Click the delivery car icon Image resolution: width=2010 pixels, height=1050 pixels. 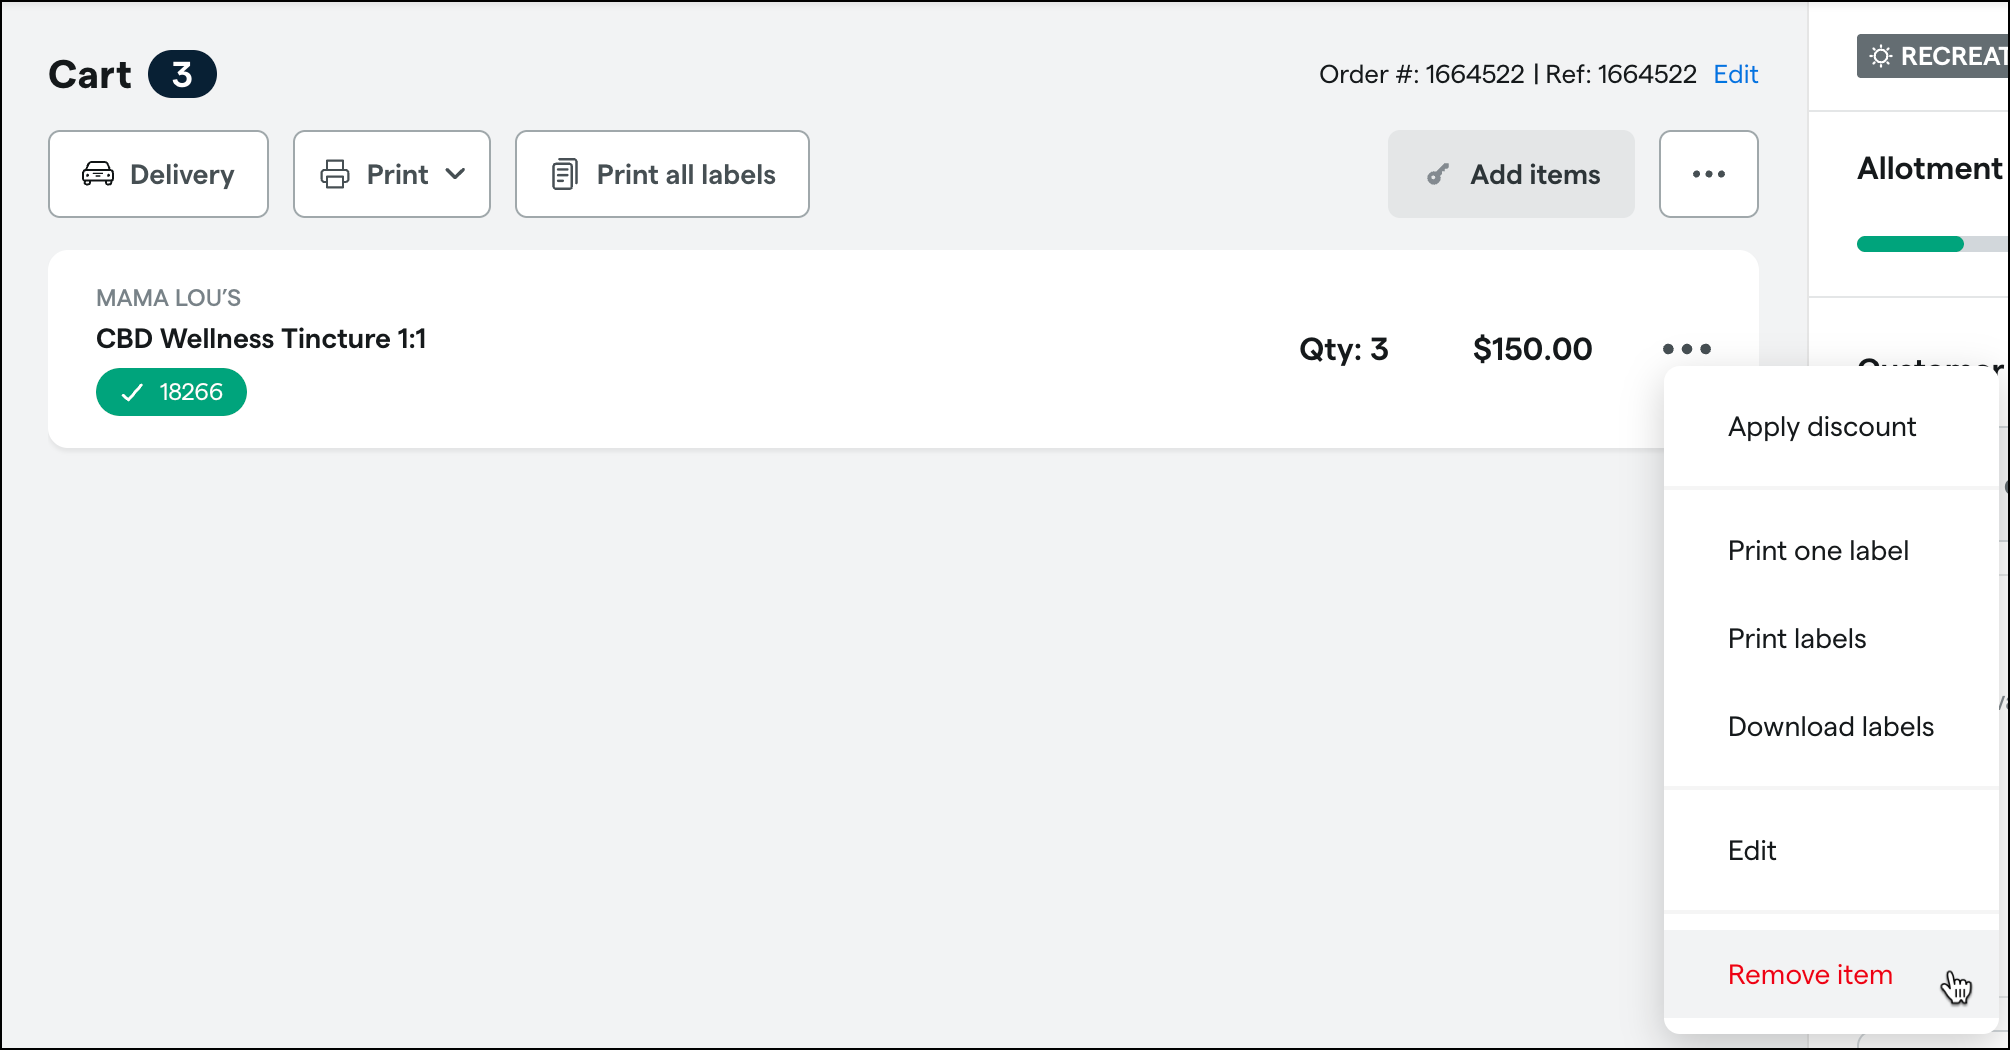[x=97, y=173]
